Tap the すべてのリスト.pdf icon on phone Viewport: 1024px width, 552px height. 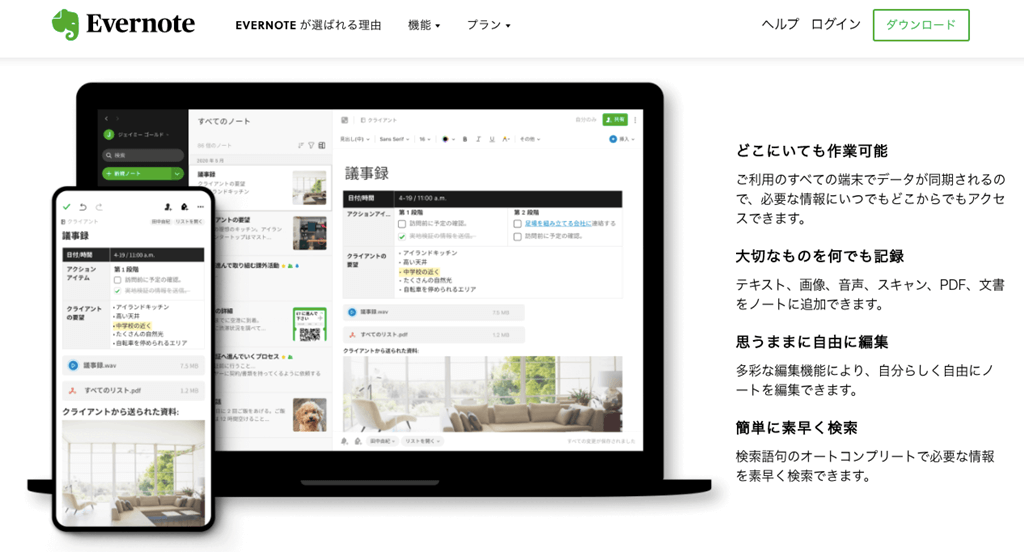pos(73,391)
